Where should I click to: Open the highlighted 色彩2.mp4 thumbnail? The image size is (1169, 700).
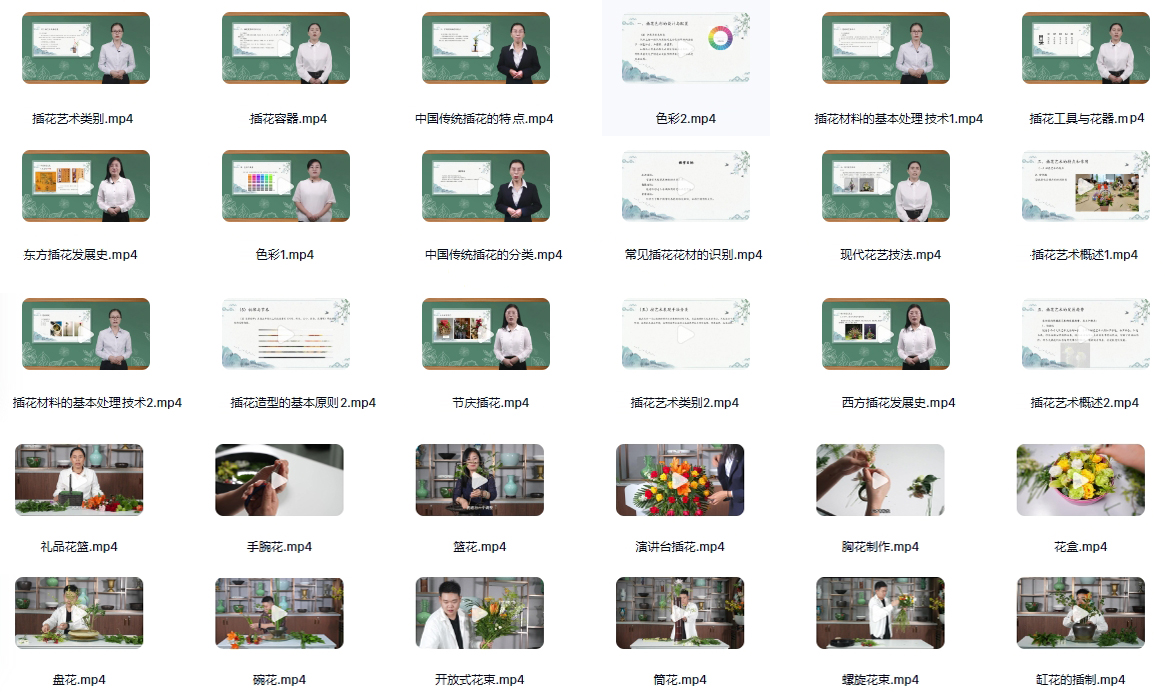[685, 48]
